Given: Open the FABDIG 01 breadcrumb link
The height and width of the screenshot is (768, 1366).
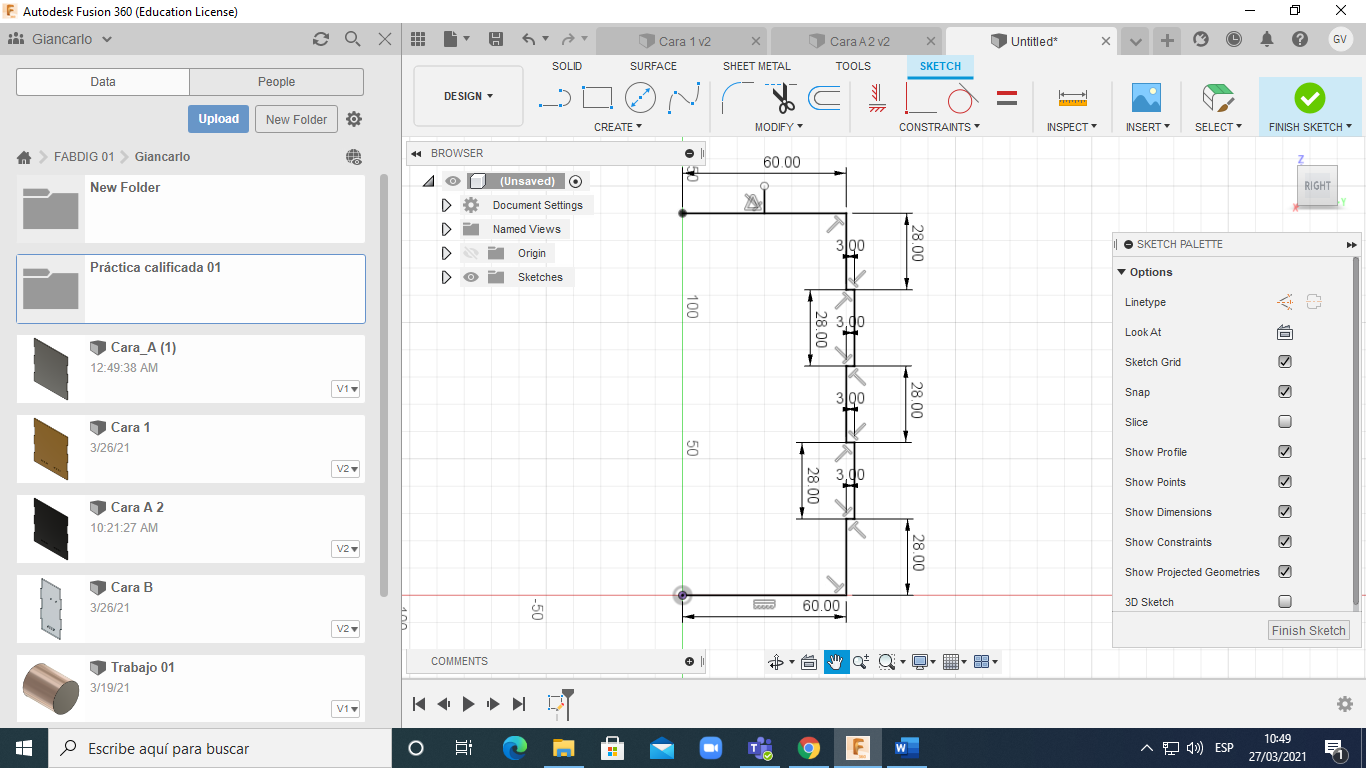Looking at the screenshot, I should [x=84, y=157].
